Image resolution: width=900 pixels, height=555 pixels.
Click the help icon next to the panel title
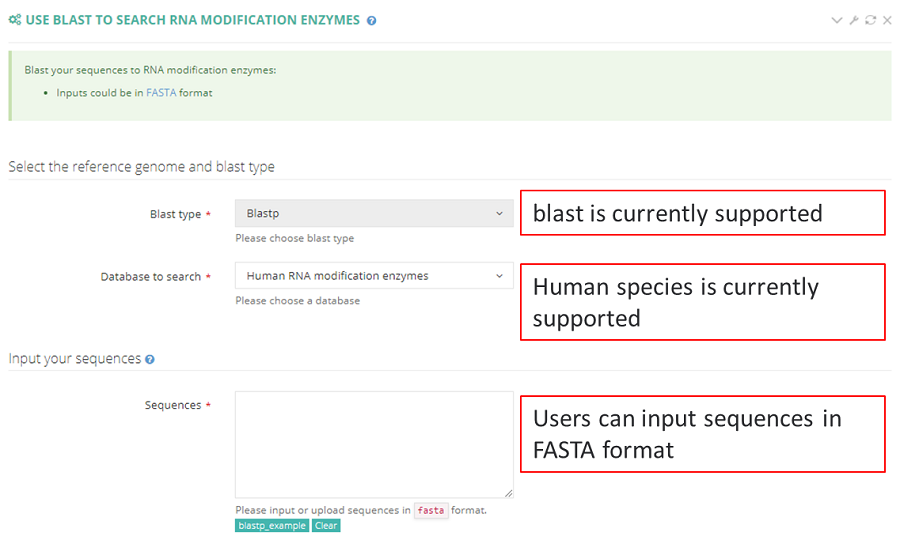click(x=372, y=21)
